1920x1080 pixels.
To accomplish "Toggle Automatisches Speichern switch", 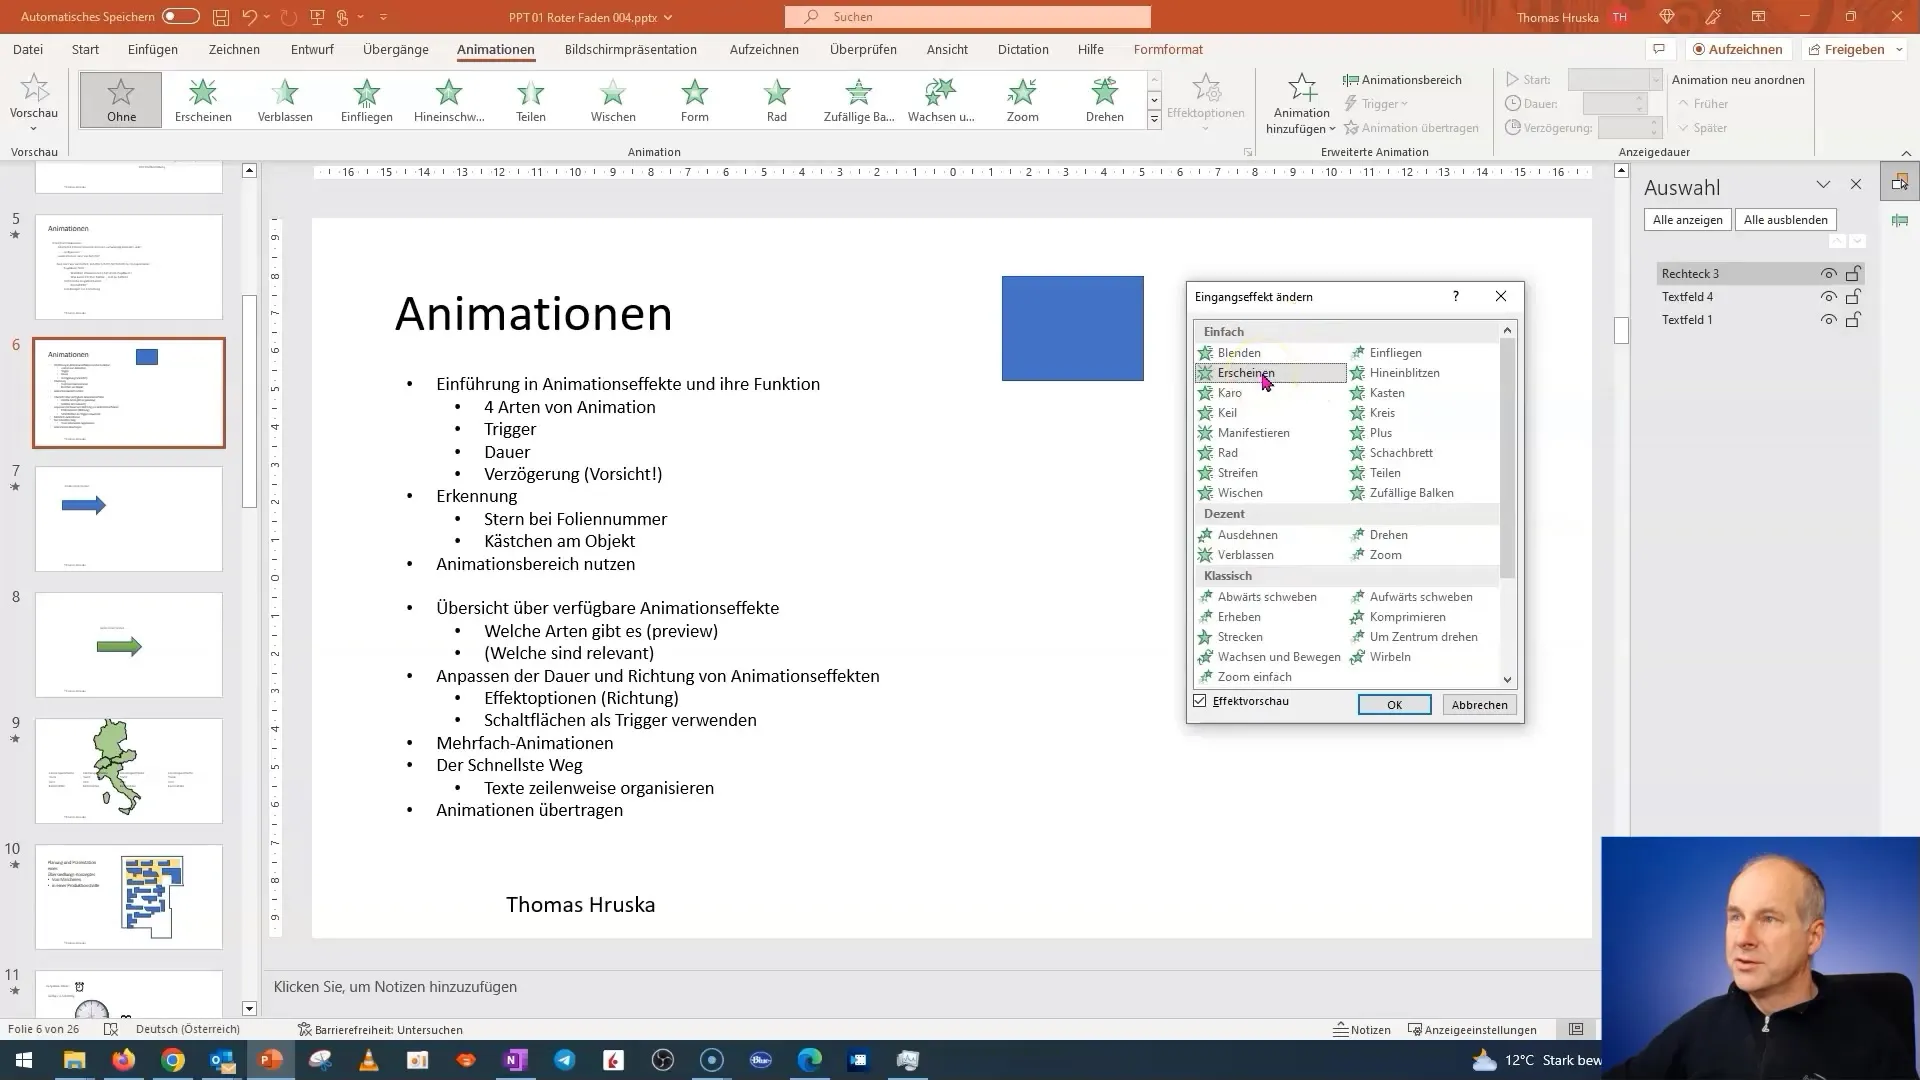I will click(181, 17).
